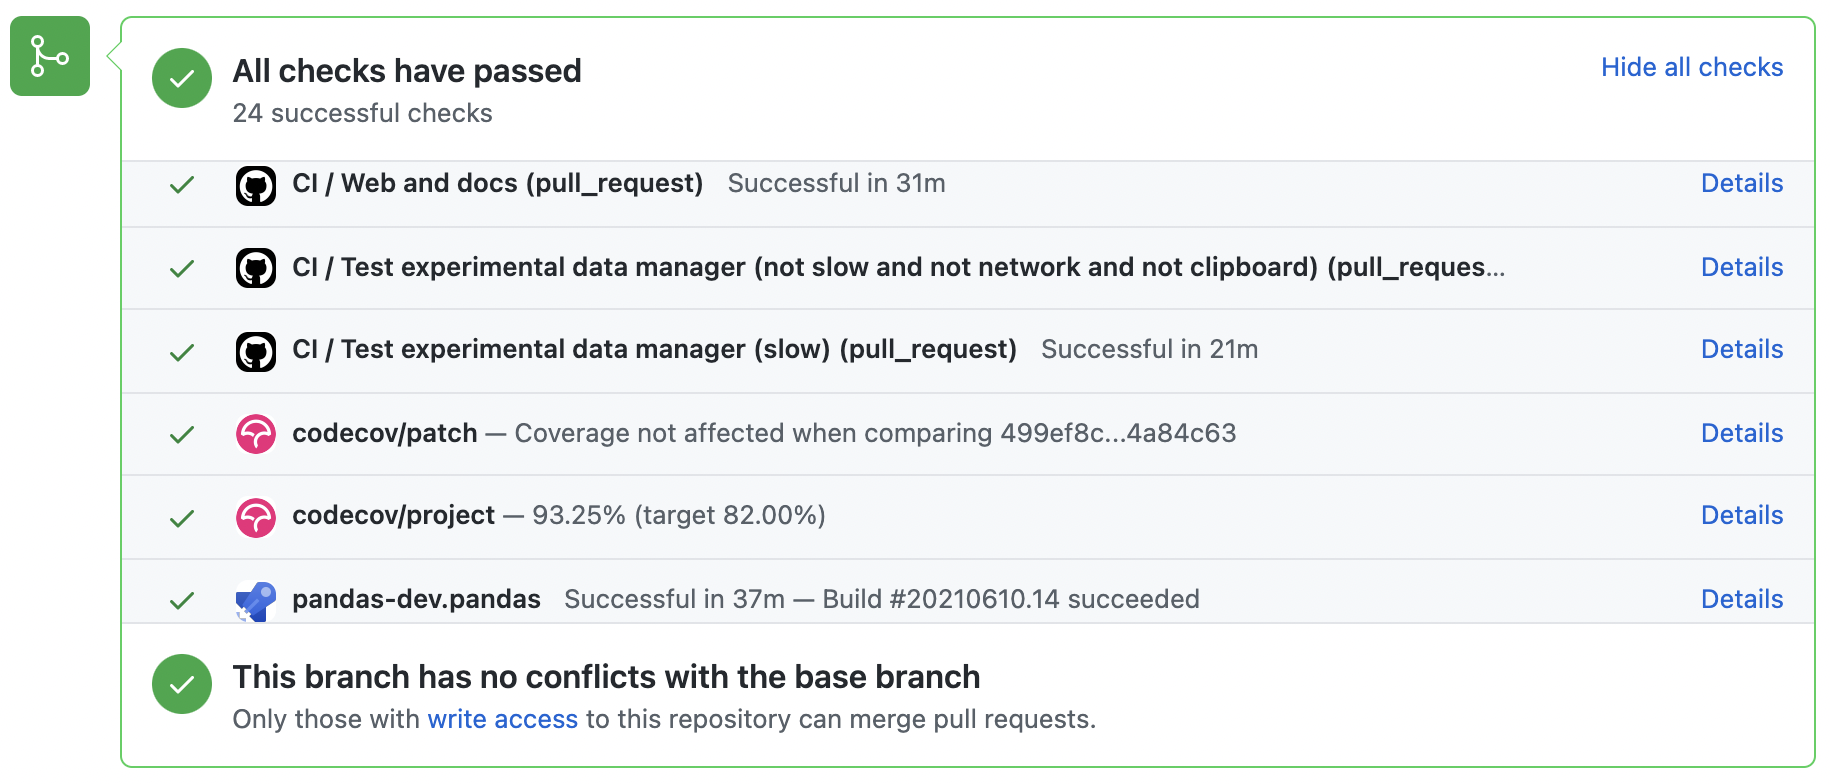Click green checkmark circle for no conflicts message
Image resolution: width=1830 pixels, height=784 pixels.
pyautogui.click(x=182, y=684)
